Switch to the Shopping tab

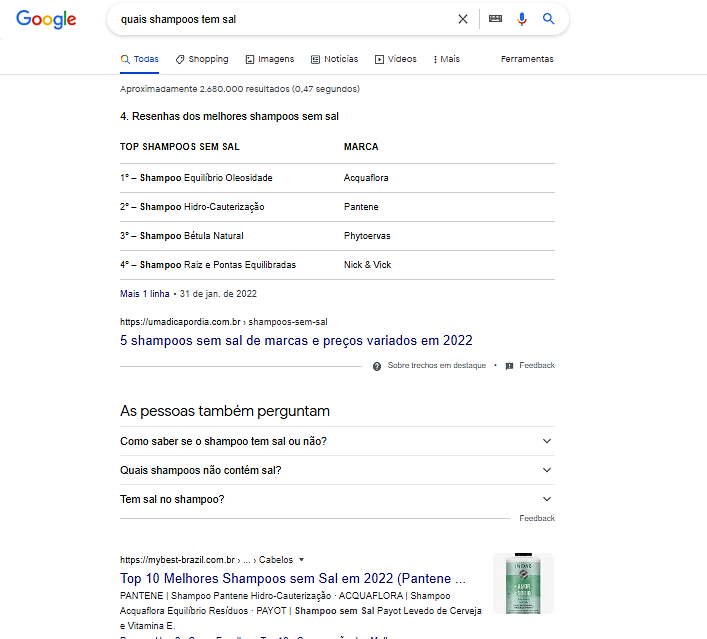[202, 59]
